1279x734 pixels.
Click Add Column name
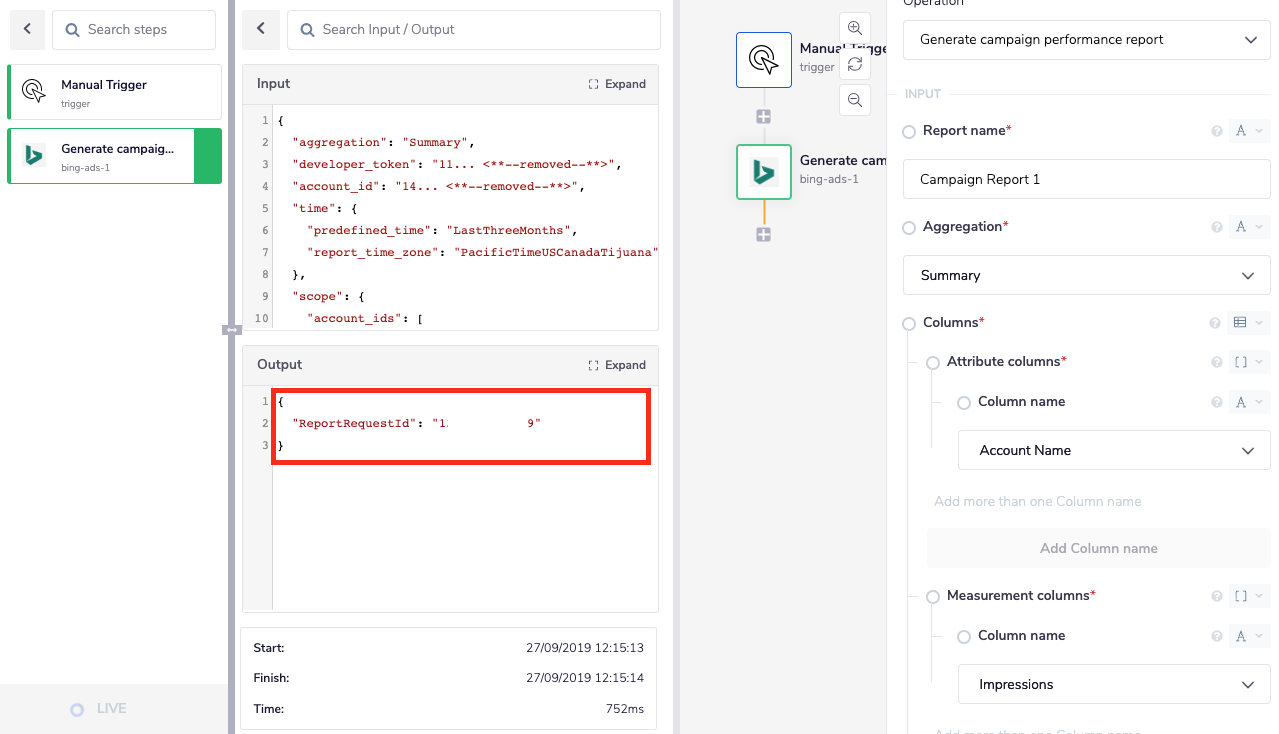click(x=1098, y=548)
